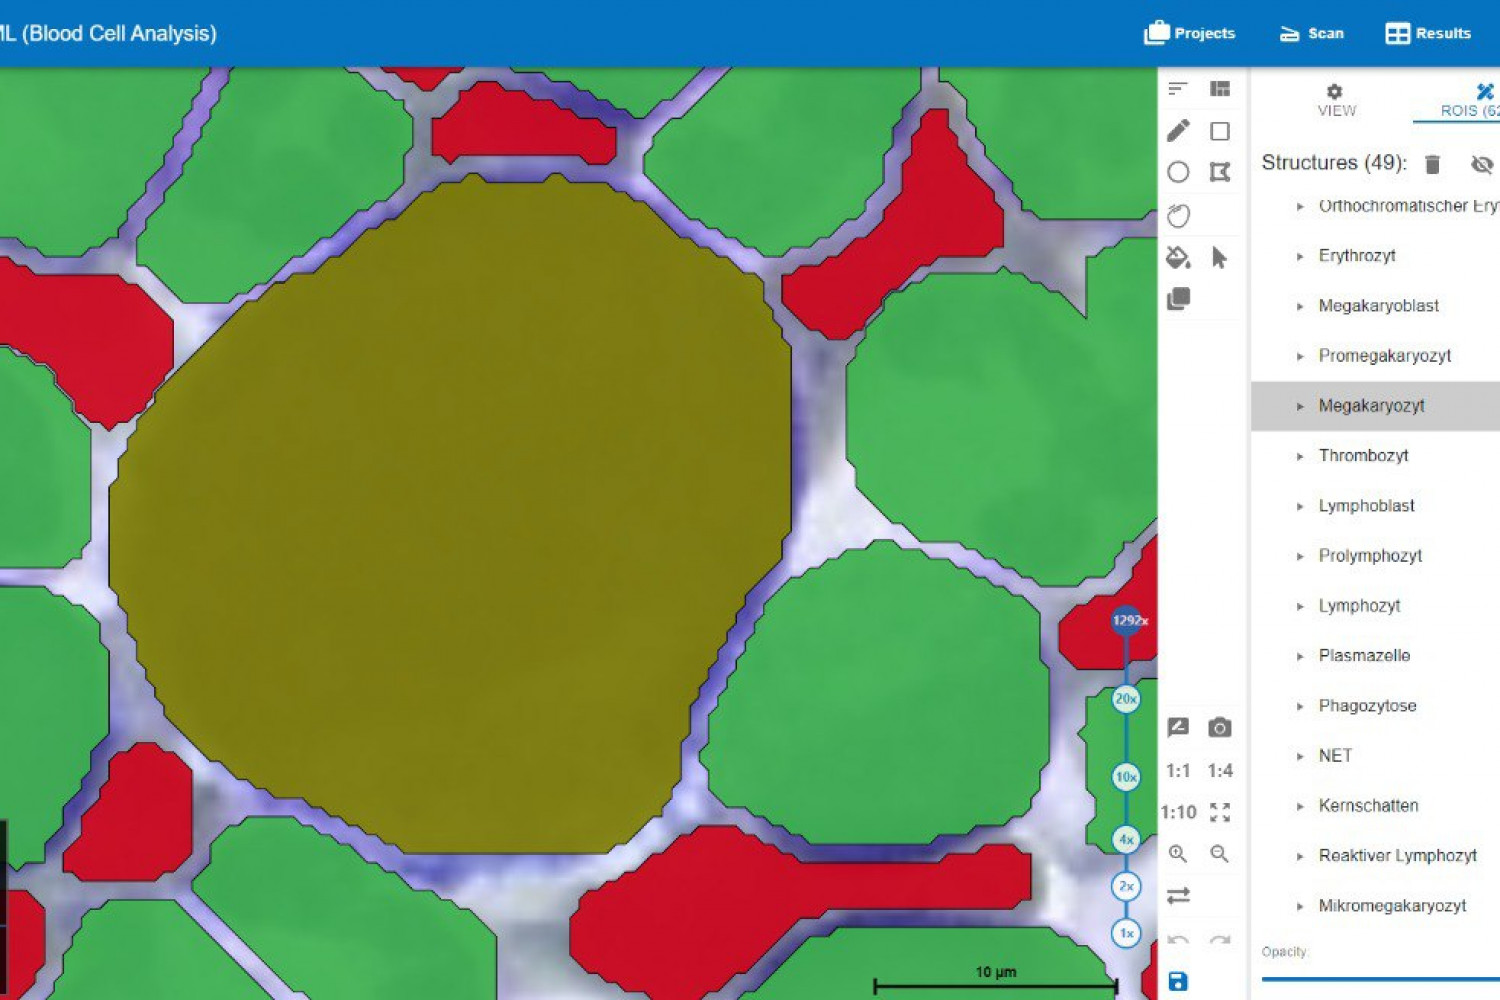The image size is (1500, 1000).
Task: Select the Lymphozyt structure in list
Action: 1359,606
